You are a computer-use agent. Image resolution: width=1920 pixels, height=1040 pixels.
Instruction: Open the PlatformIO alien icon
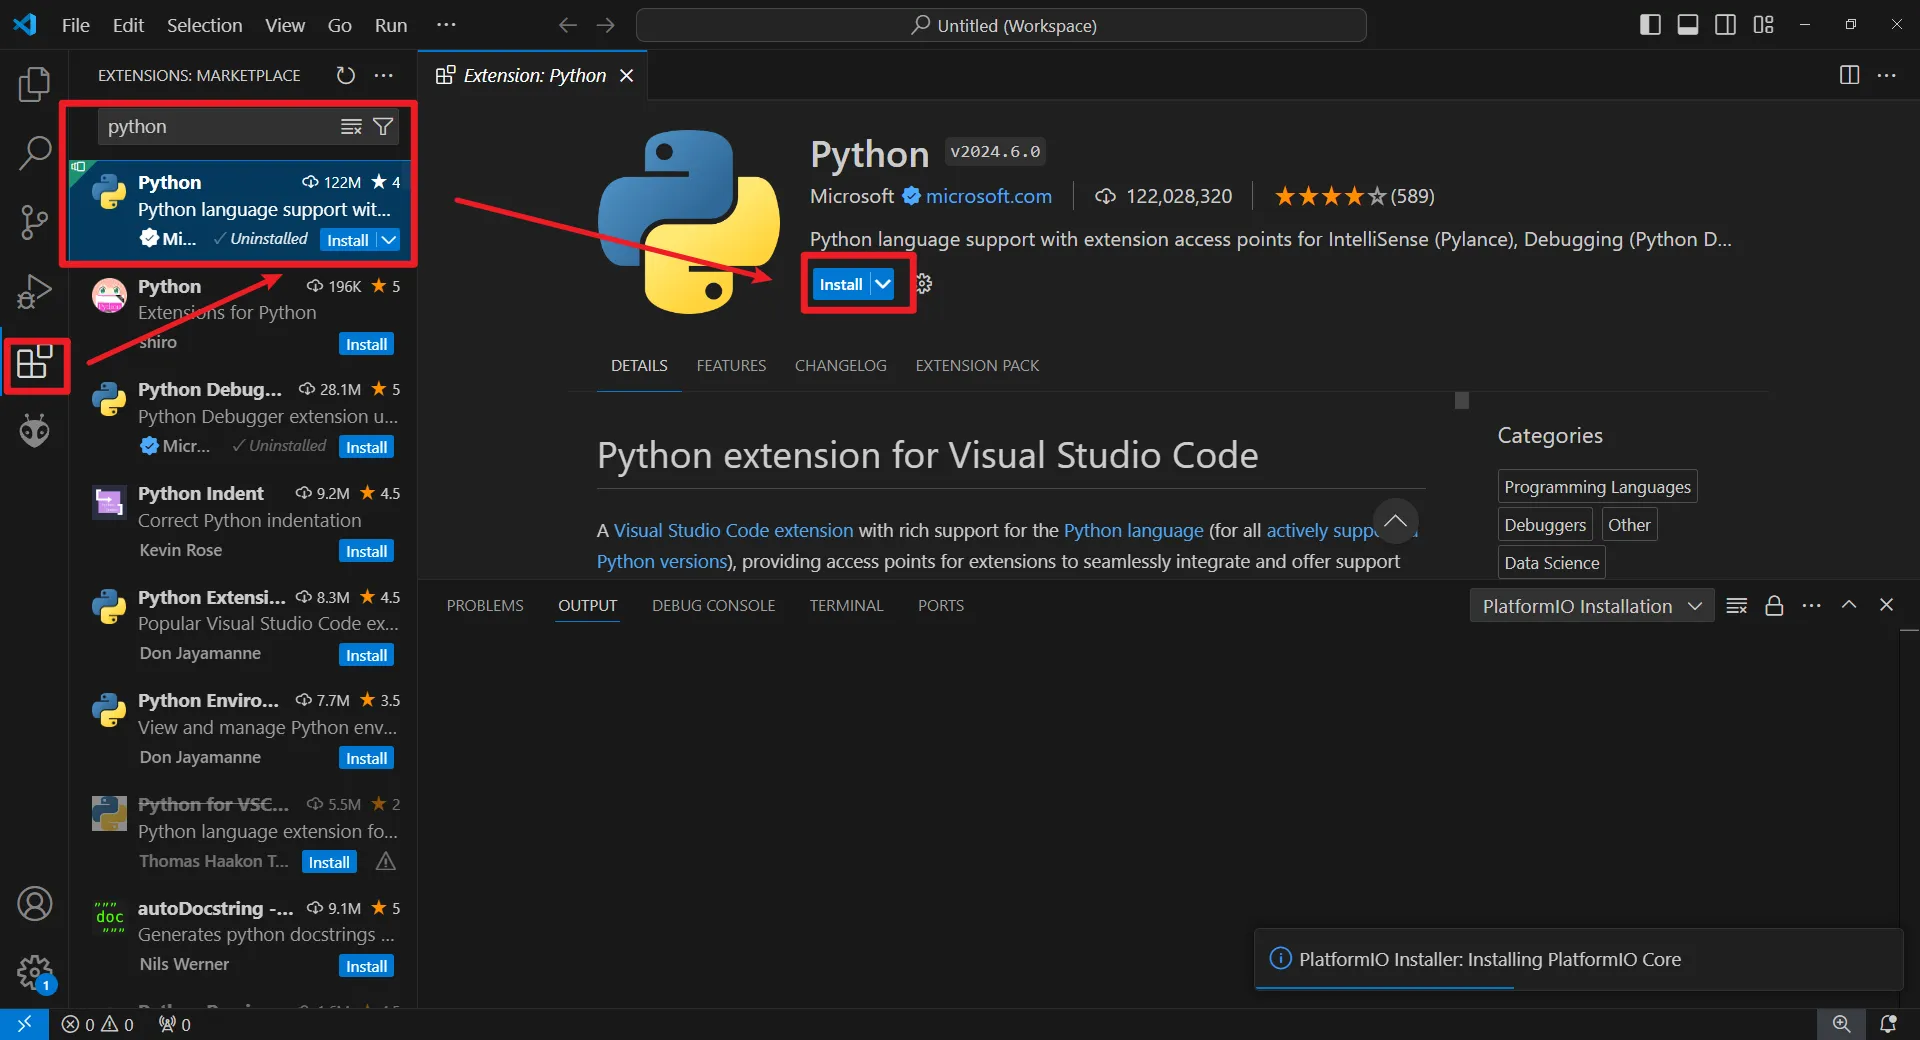34,431
